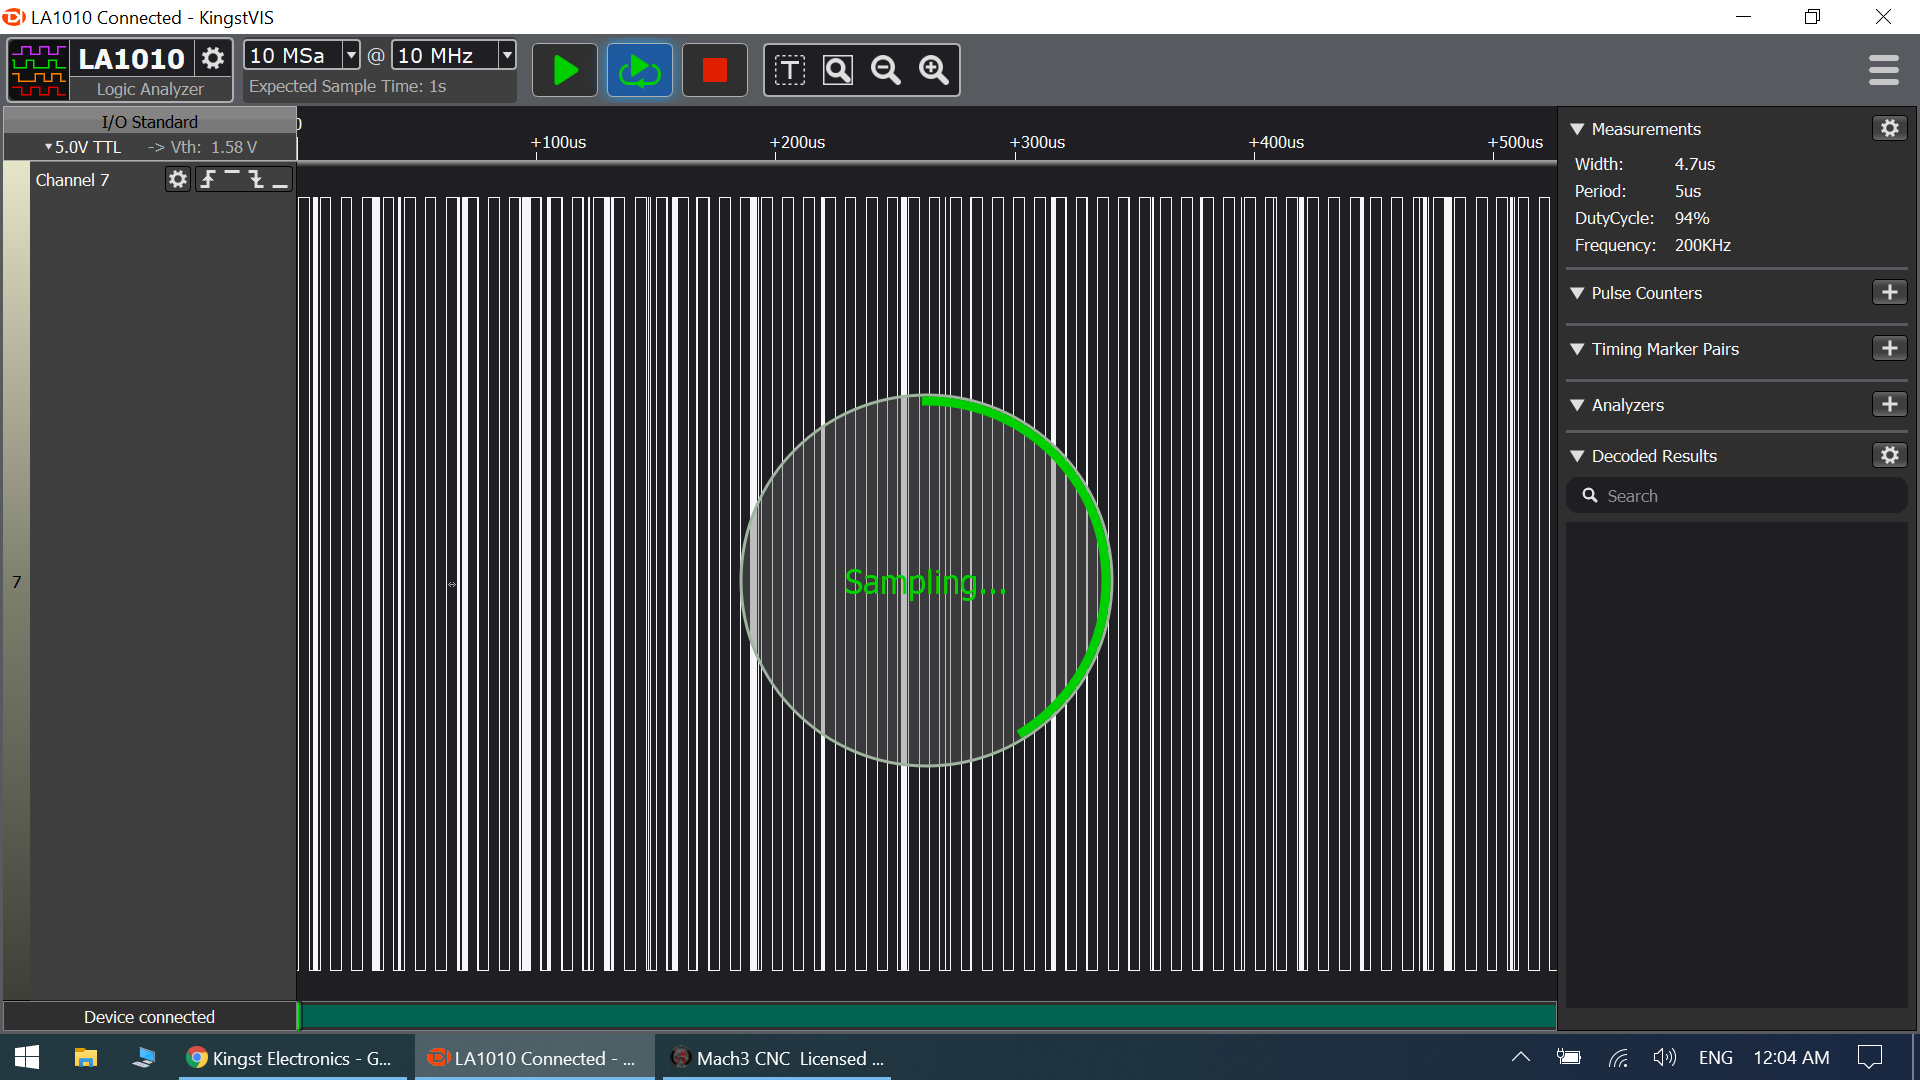The width and height of the screenshot is (1920, 1080).
Task: Start single capture with green play button
Action: click(x=565, y=70)
